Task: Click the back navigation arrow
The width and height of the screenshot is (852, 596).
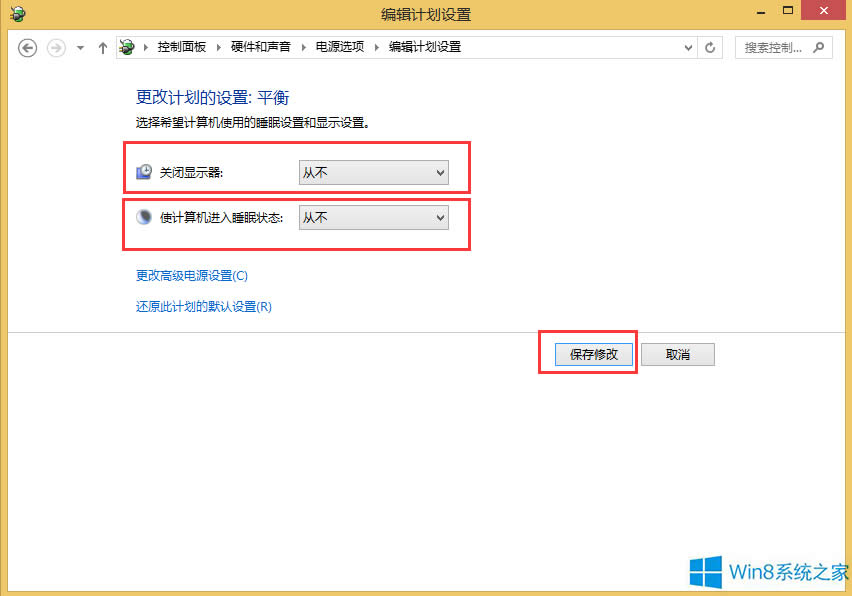Action: pyautogui.click(x=27, y=47)
